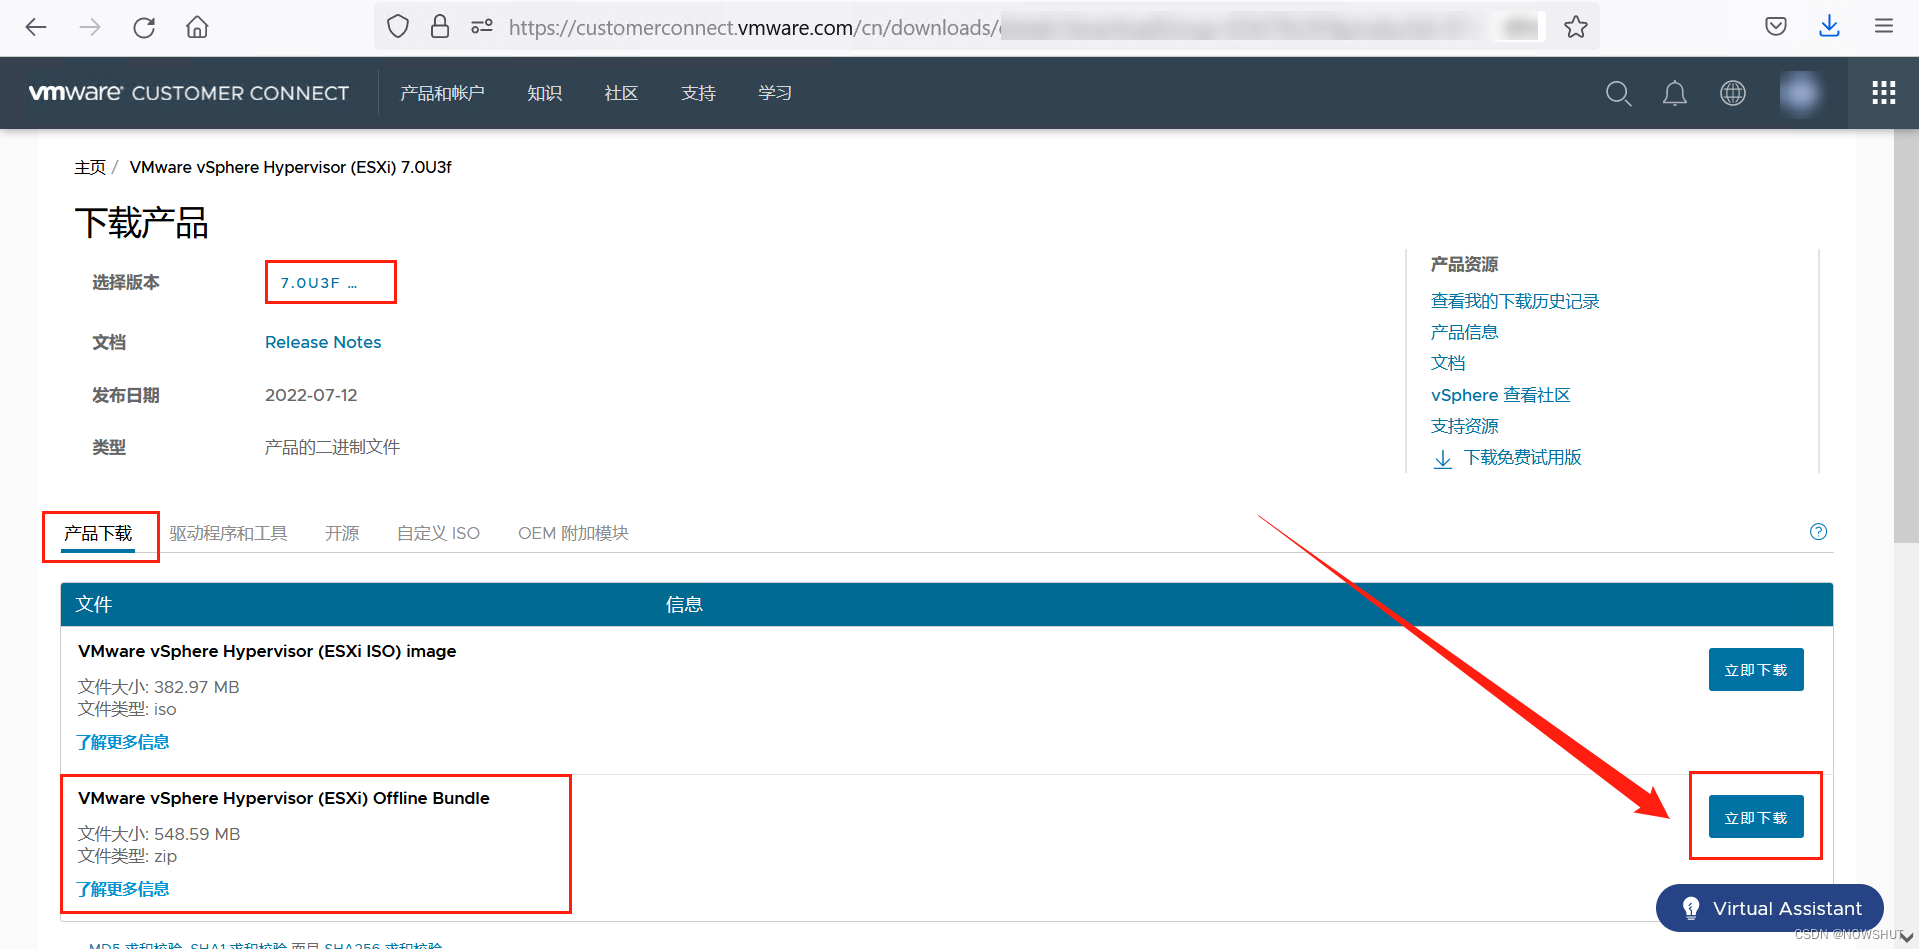
Task: Open the browser home page icon
Action: coord(197,27)
